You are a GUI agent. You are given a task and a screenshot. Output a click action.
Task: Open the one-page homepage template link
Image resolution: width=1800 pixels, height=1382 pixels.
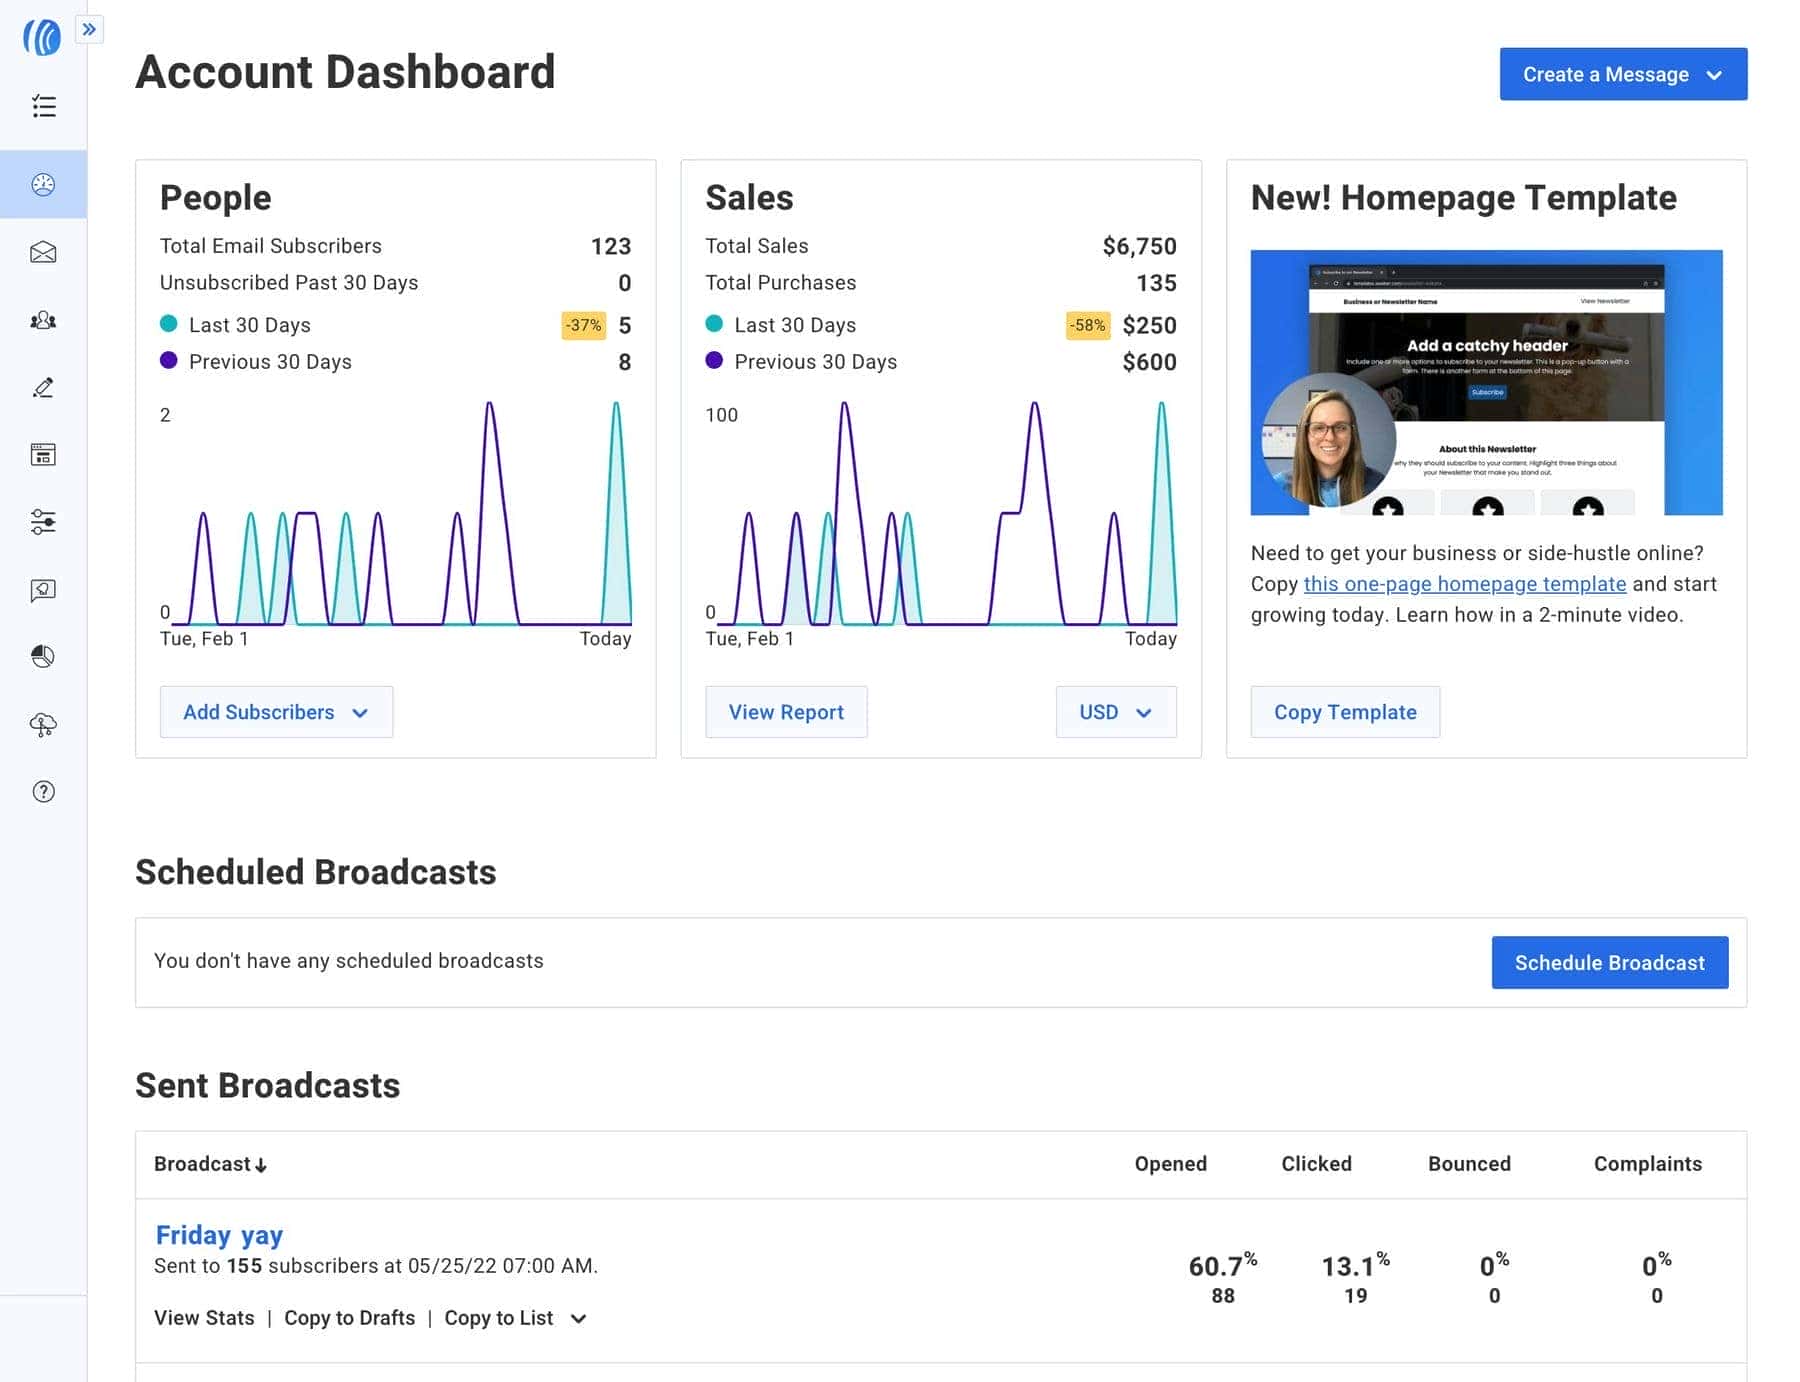click(x=1464, y=584)
